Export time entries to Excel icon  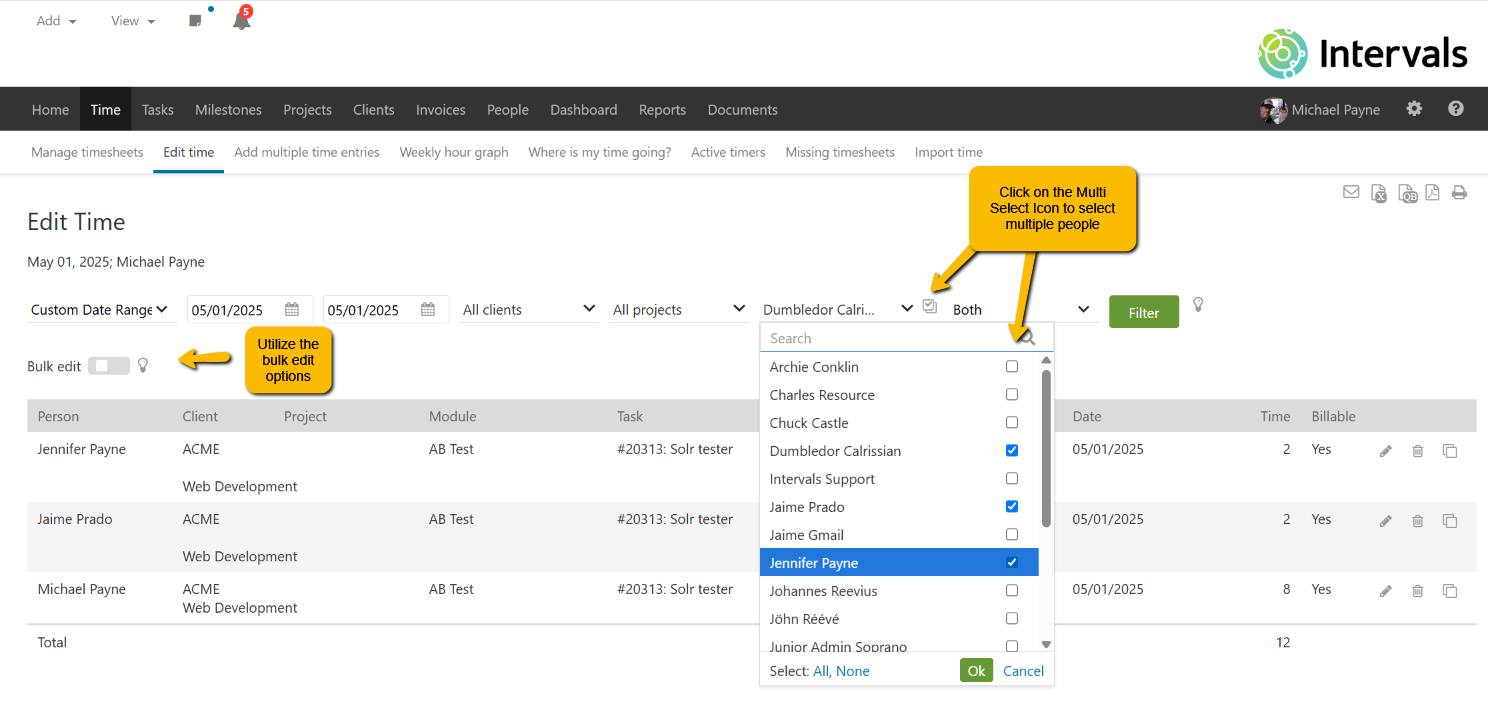coord(1379,193)
